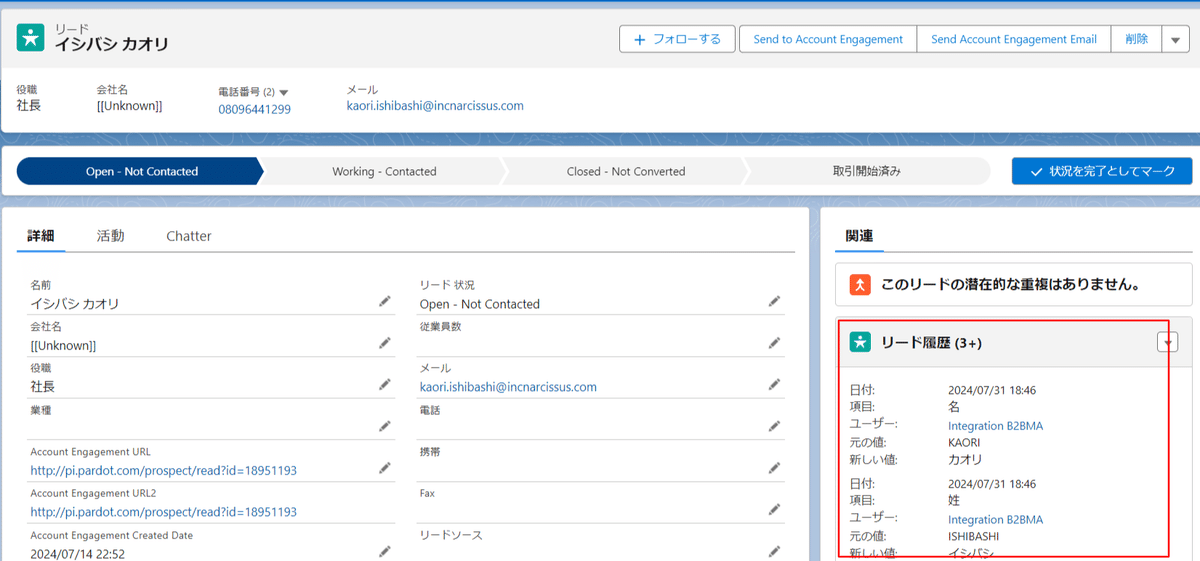Click 名前 value イシバシ カオリ in details
This screenshot has width=1200, height=561.
coord(75,304)
